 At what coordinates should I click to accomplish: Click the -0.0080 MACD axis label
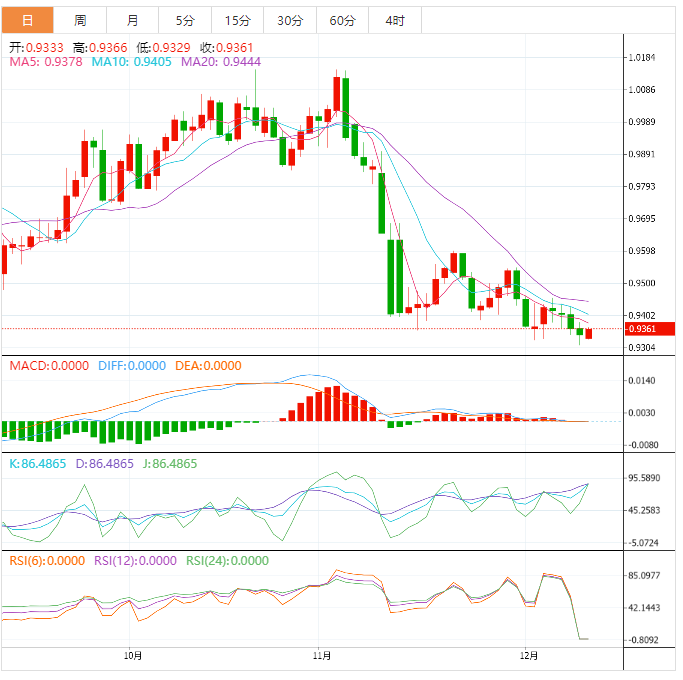coord(643,445)
